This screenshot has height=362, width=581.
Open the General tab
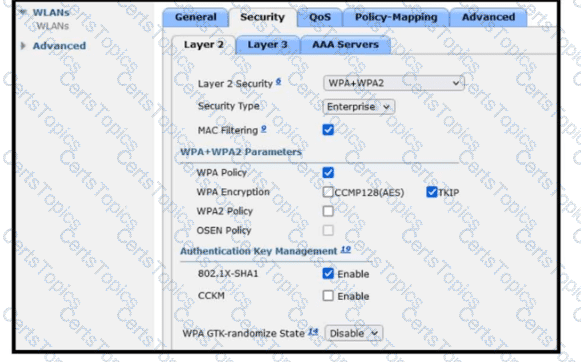point(195,17)
